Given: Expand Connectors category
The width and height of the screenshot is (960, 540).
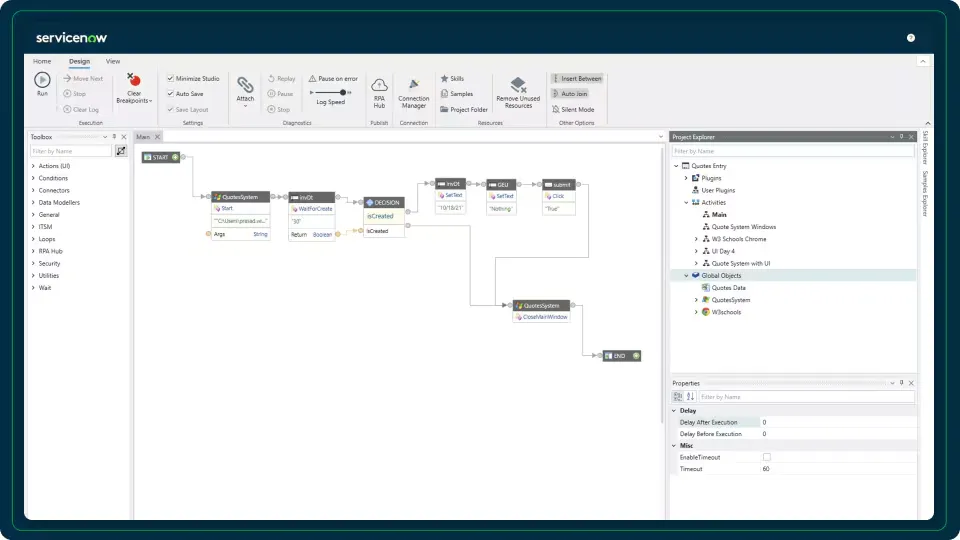Looking at the screenshot, I should coord(33,190).
